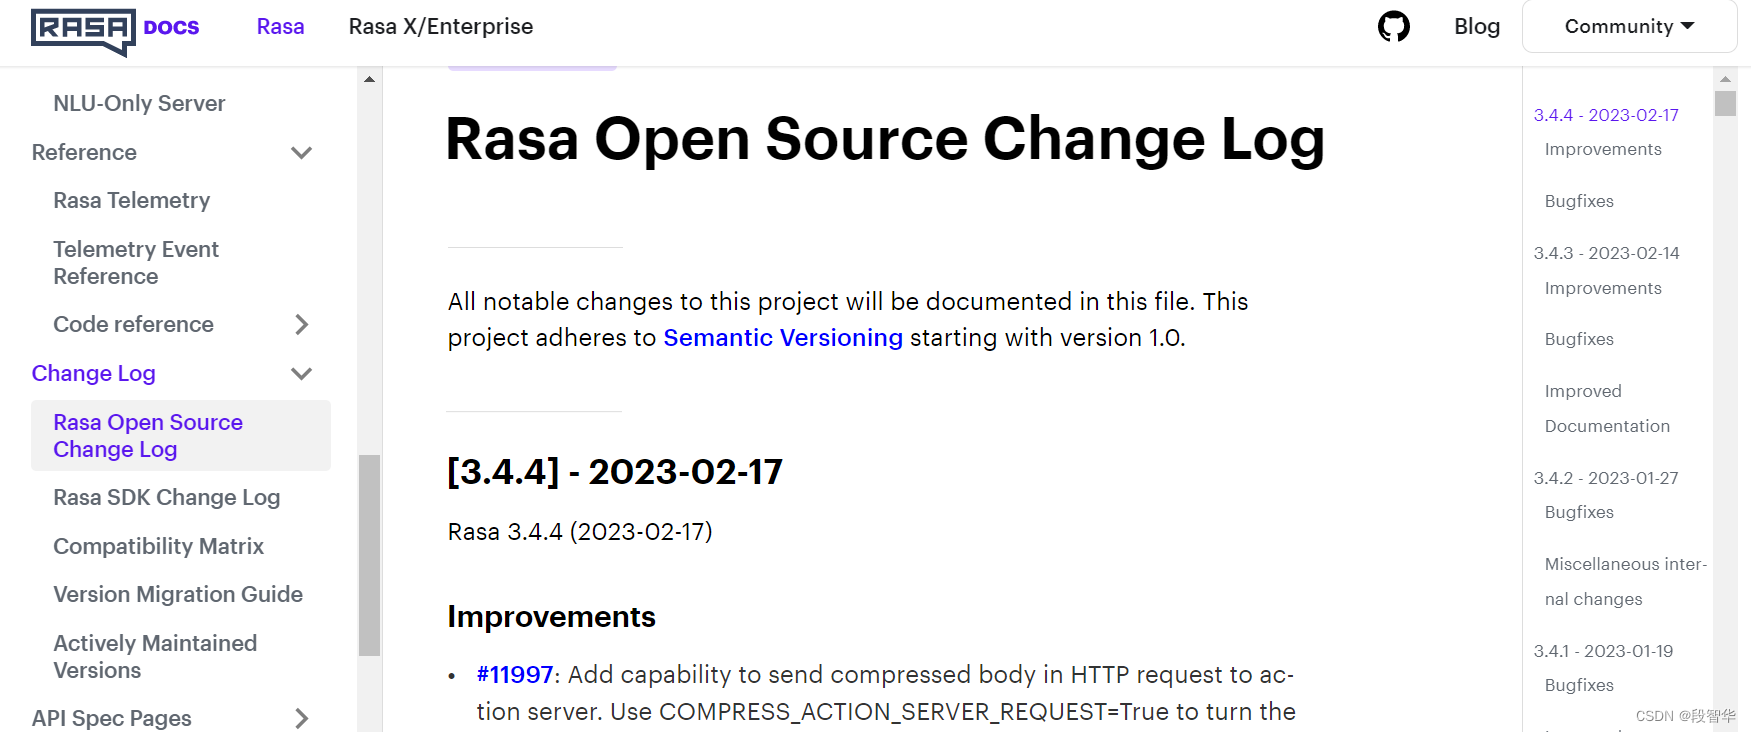Viewport: 1751px width, 732px height.
Task: Collapse the Reference sidebar section
Action: click(x=301, y=153)
